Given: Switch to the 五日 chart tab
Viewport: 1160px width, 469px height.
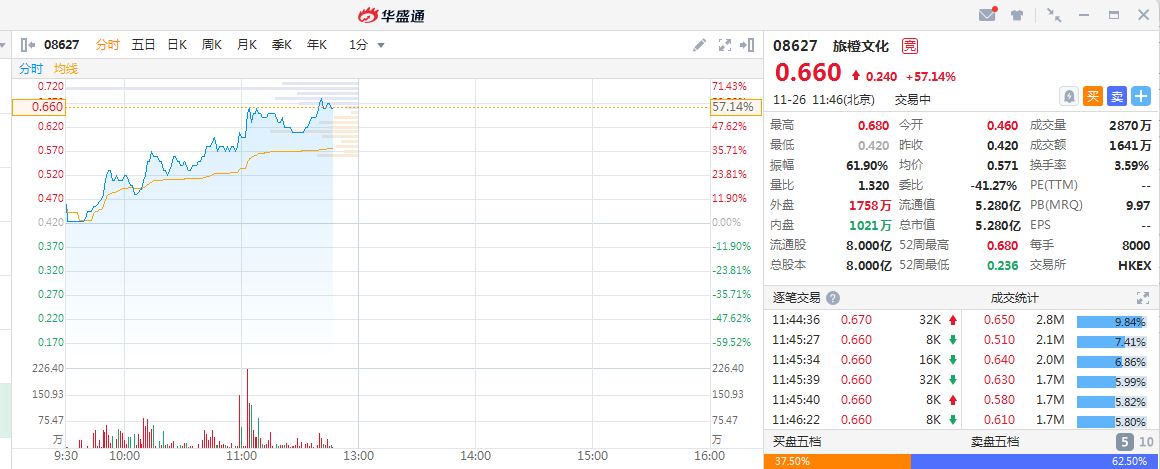Looking at the screenshot, I should [143, 45].
